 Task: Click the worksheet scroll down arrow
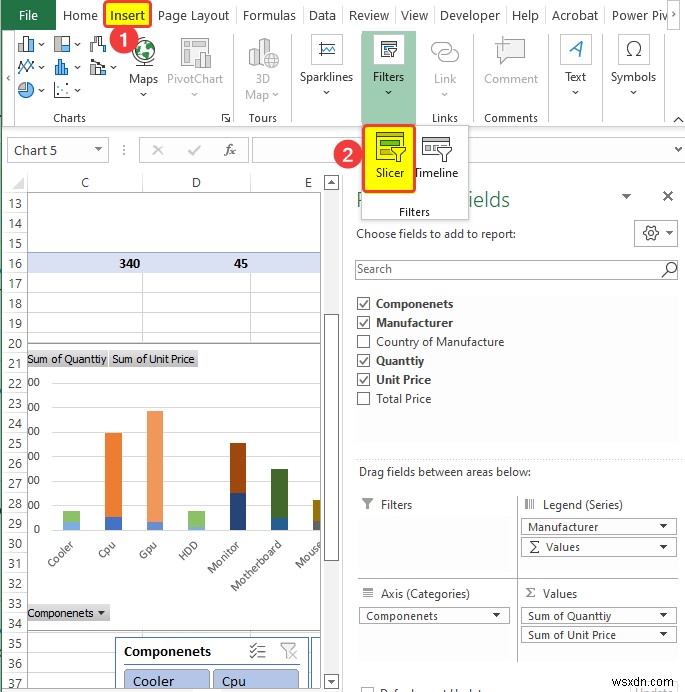331,680
